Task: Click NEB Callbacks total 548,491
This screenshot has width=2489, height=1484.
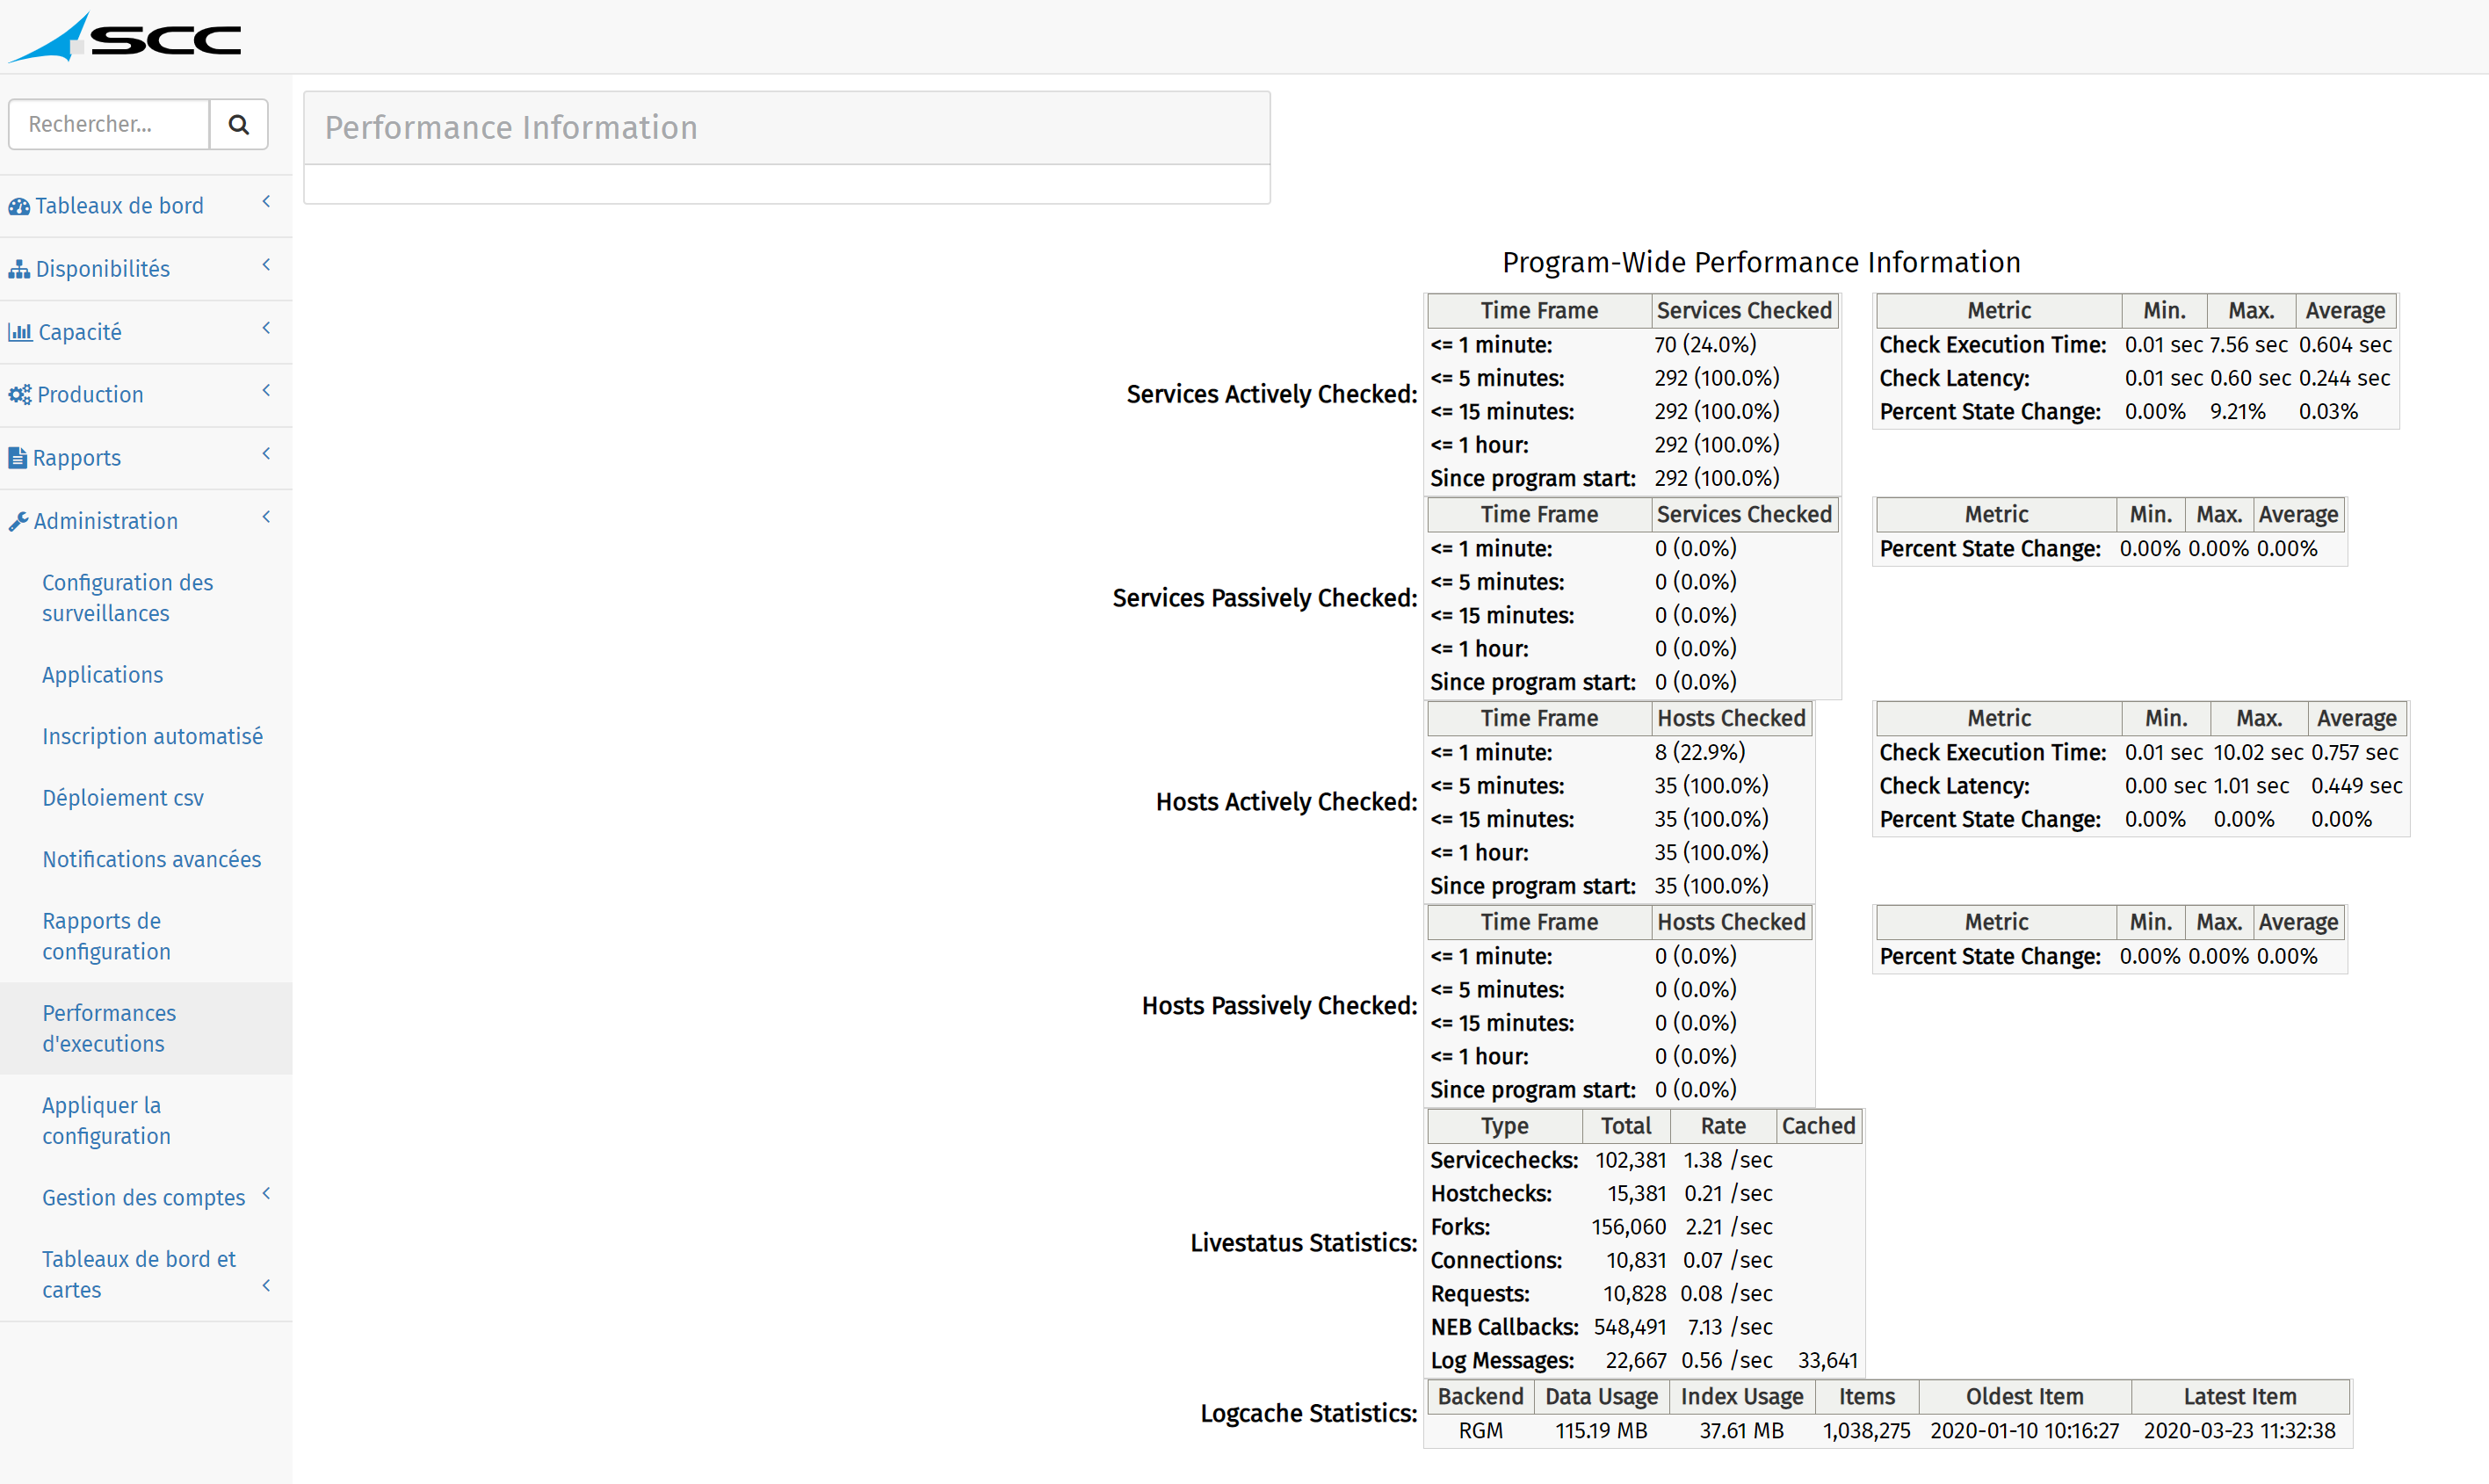Action: [x=1630, y=1327]
